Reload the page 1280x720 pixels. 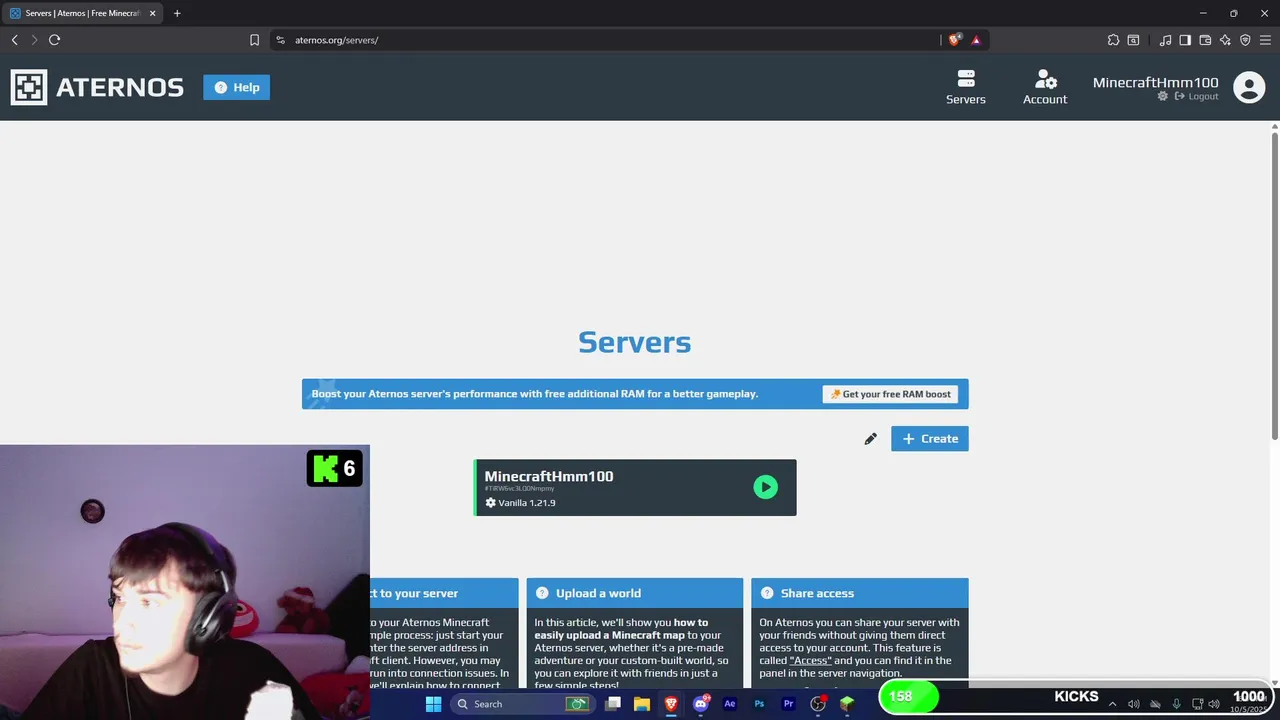click(54, 40)
